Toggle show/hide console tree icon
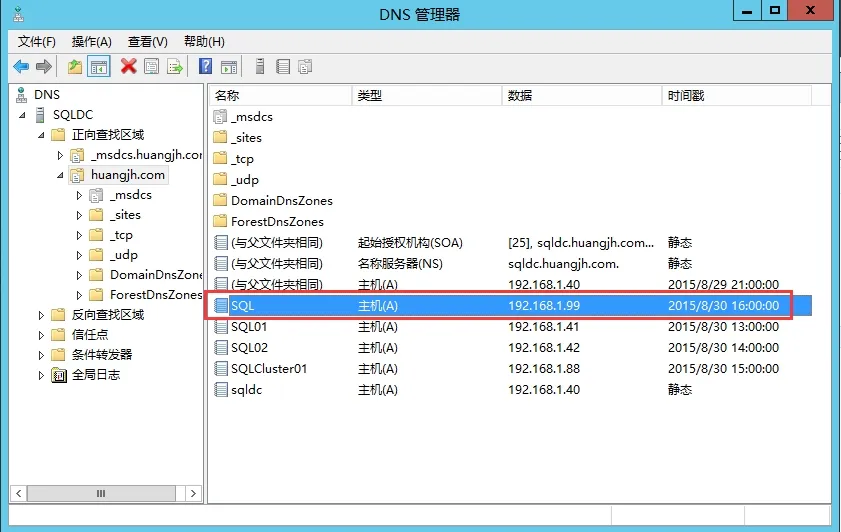Screen dimensions: 841x532 tap(99, 66)
